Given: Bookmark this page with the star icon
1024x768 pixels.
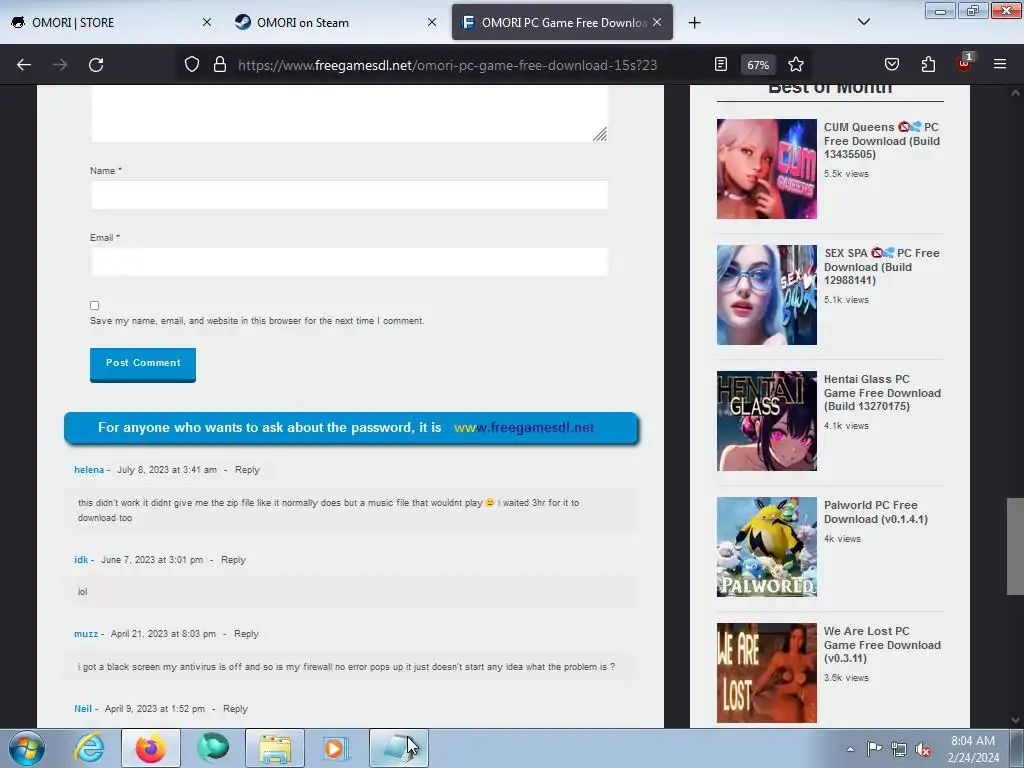Looking at the screenshot, I should (x=795, y=65).
